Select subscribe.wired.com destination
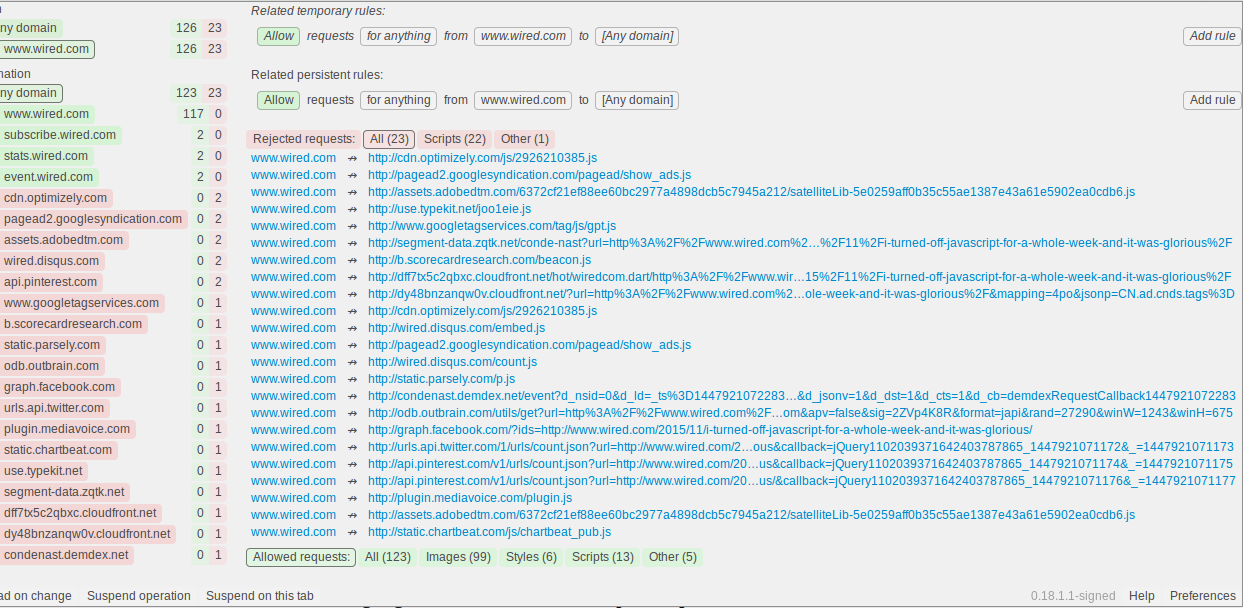The height and width of the screenshot is (608, 1243). (x=60, y=135)
